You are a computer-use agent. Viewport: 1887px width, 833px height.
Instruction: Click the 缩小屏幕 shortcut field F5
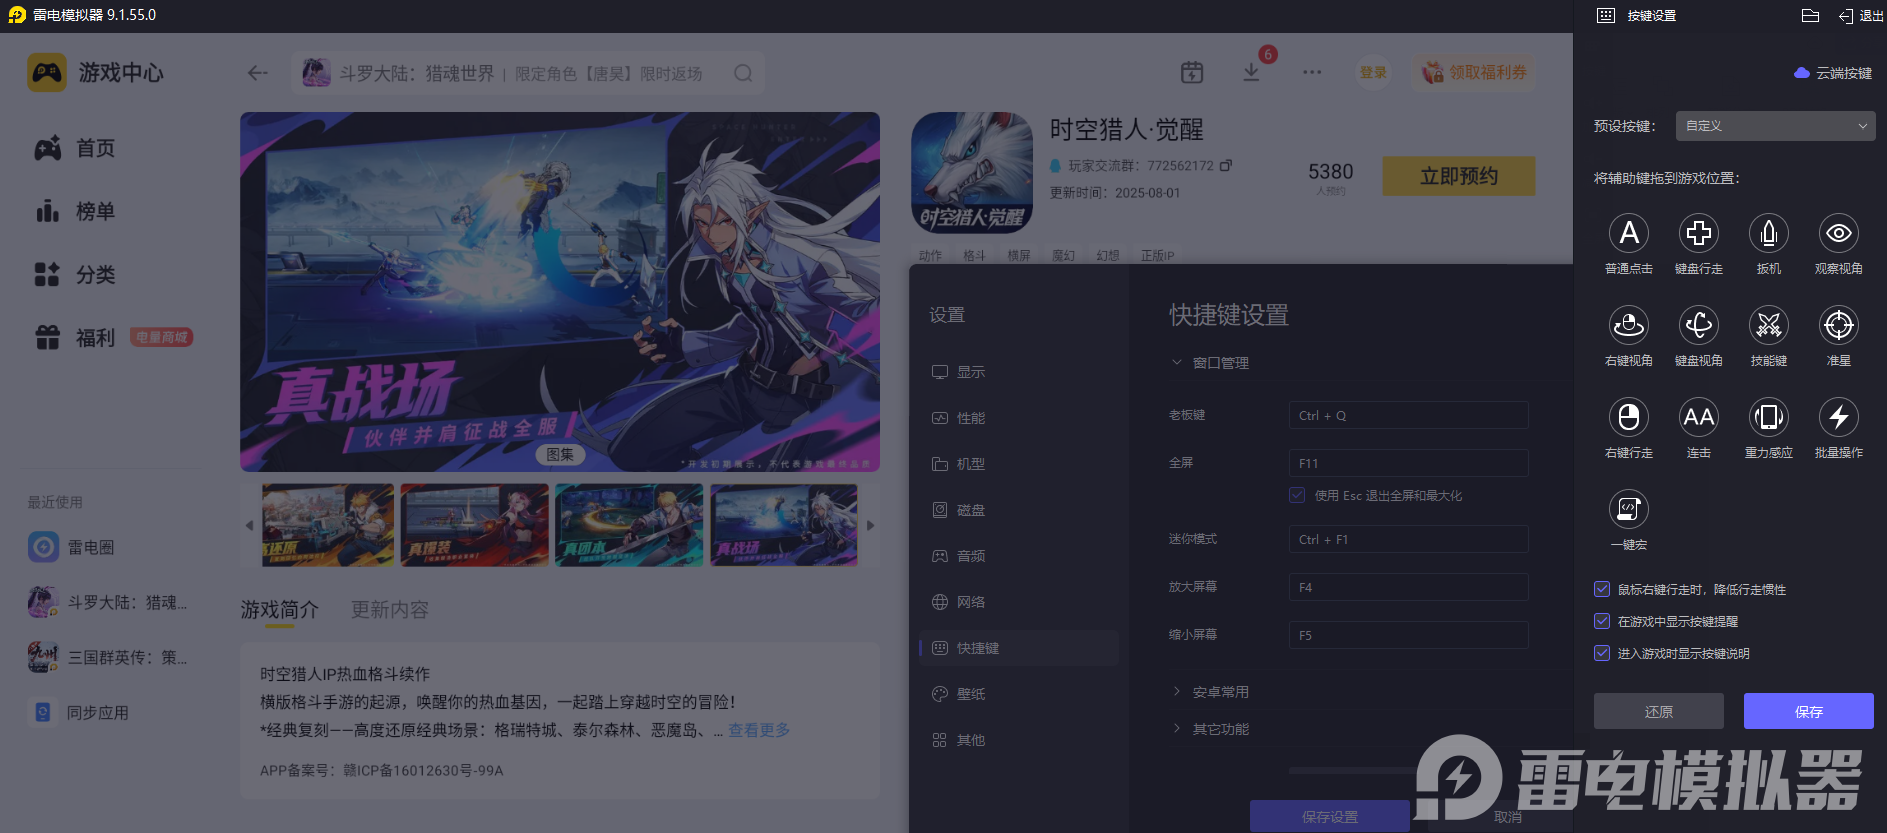[1409, 635]
